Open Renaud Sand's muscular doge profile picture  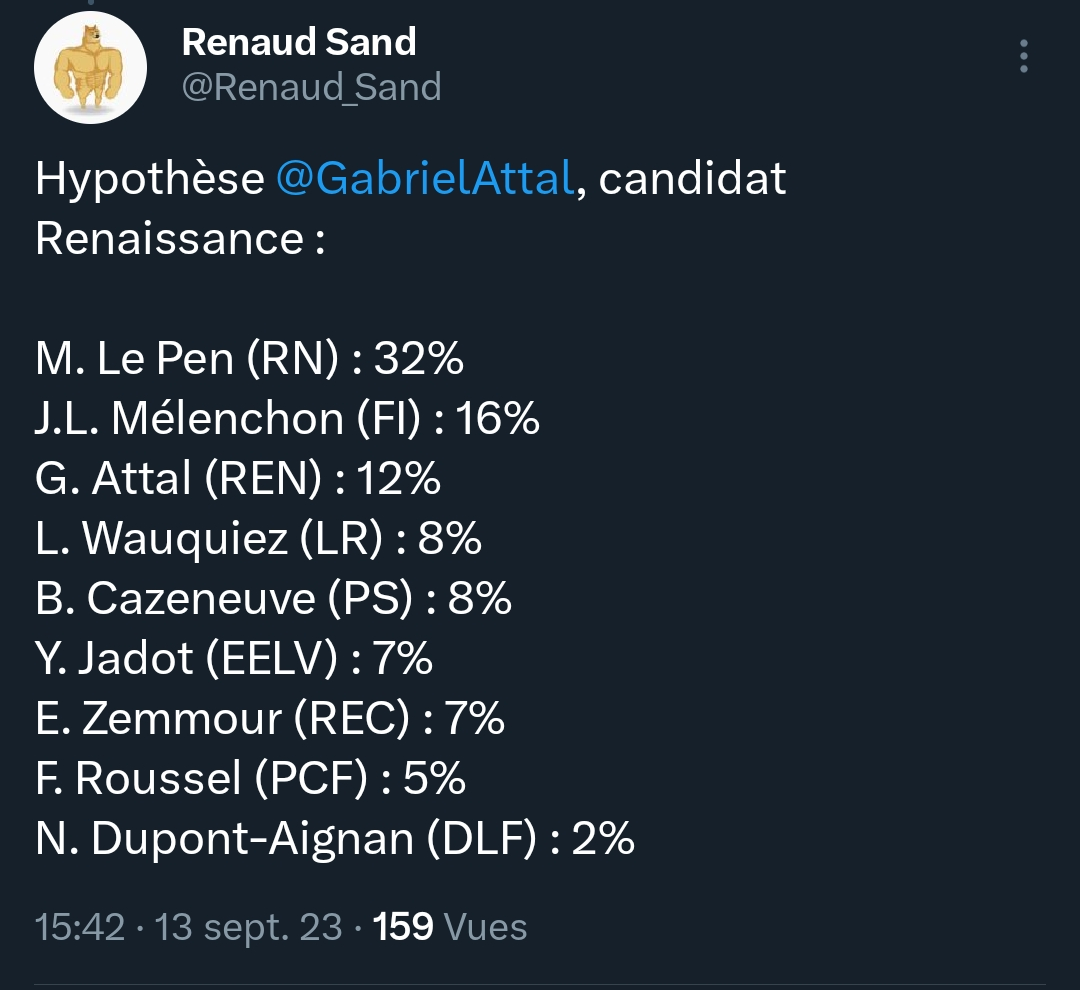90,68
